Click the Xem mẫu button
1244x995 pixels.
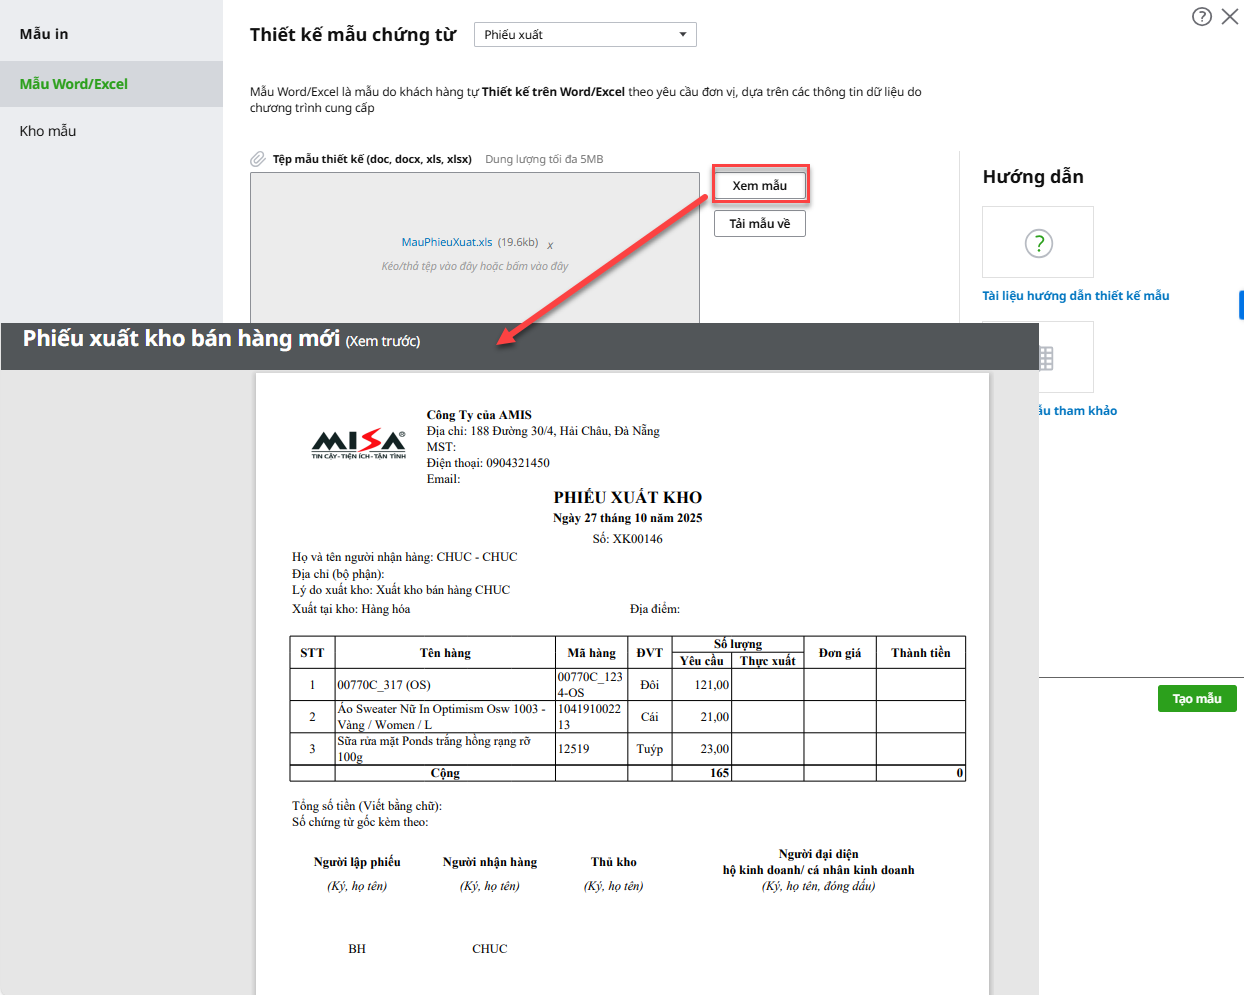click(x=760, y=185)
